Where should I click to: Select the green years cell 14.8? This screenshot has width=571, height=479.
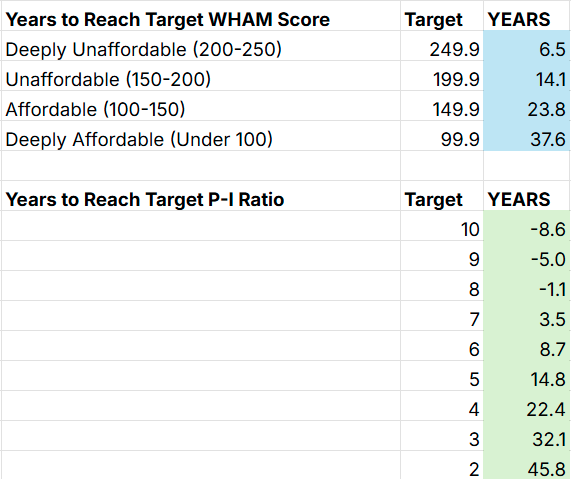(x=527, y=376)
